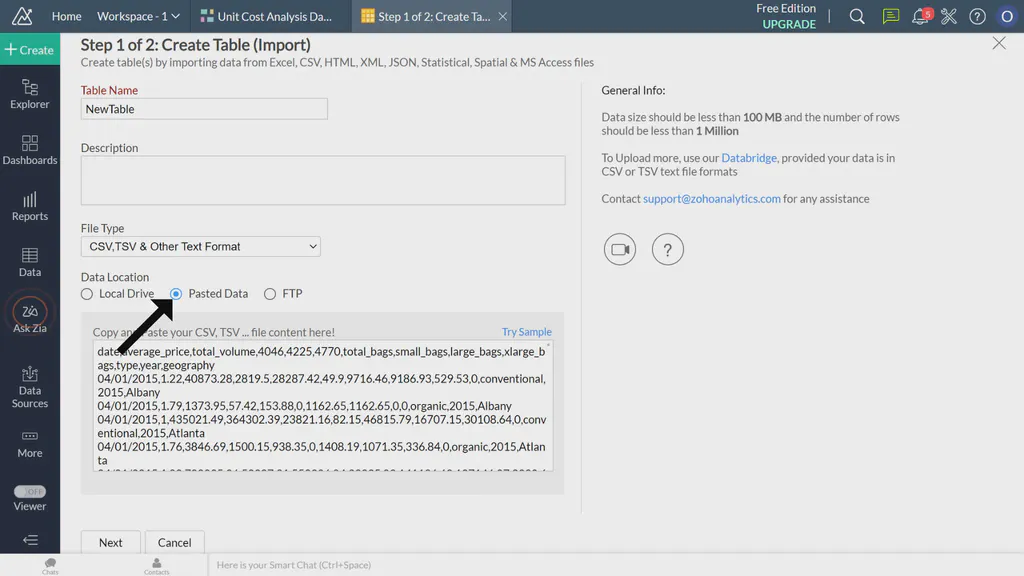The height and width of the screenshot is (576, 1024).
Task: Open the Try Sample link
Action: (x=527, y=331)
